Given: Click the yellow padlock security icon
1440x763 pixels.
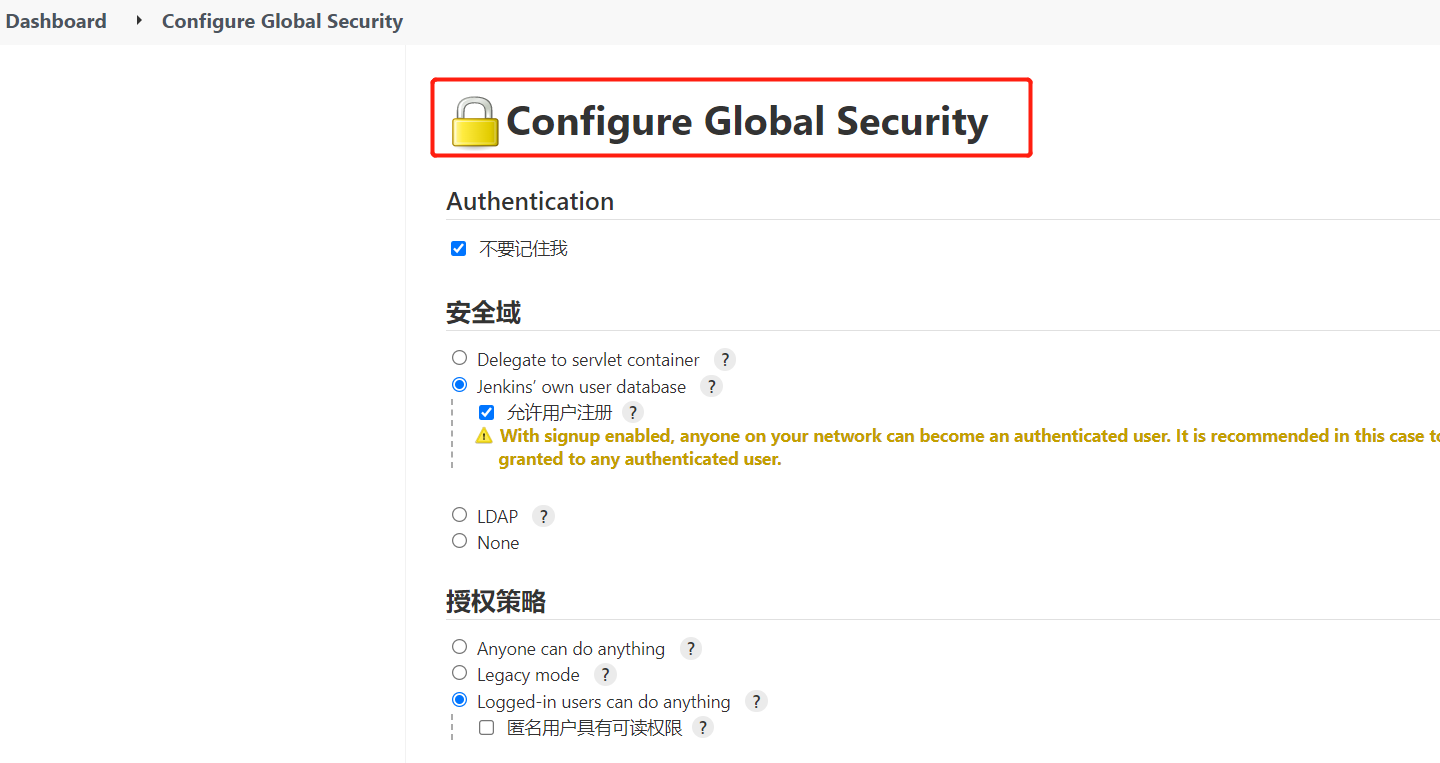Looking at the screenshot, I should click(474, 122).
